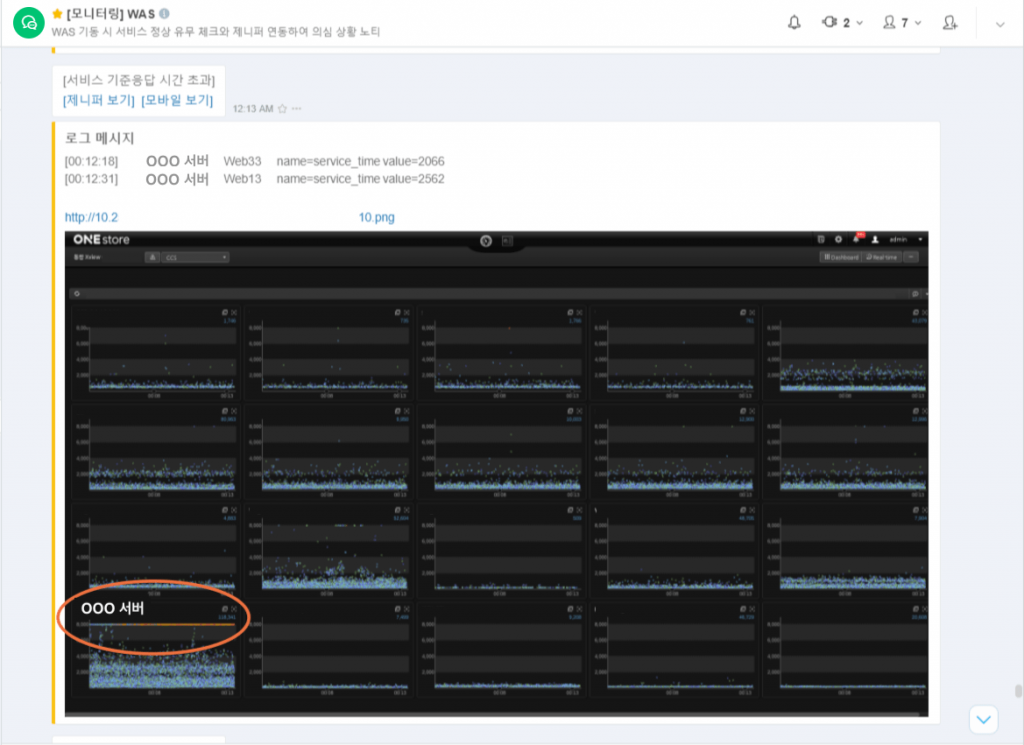
Task: Open more options for 12:13 AM message
Action: point(296,108)
